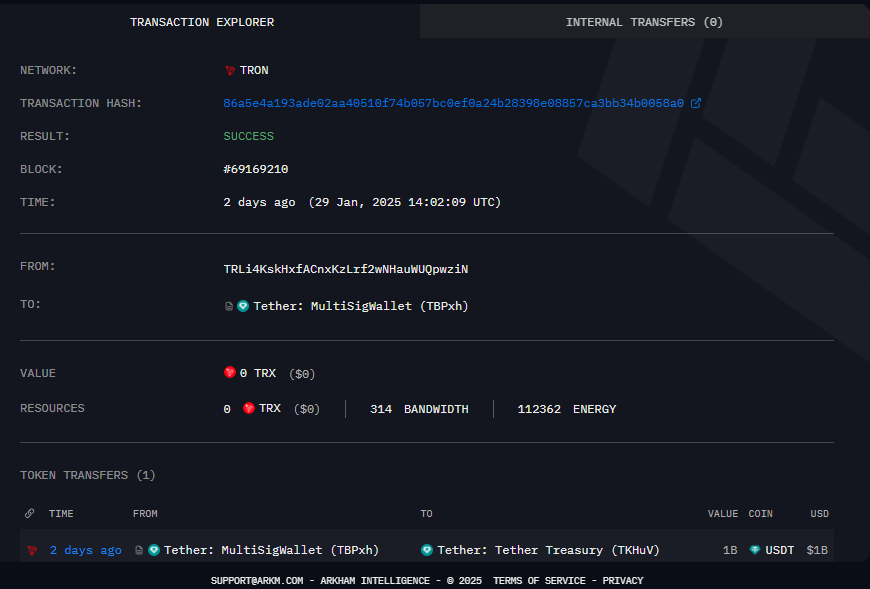Click the TOKEN TRANSFERS (1) heading
The height and width of the screenshot is (589, 870).
point(88,475)
